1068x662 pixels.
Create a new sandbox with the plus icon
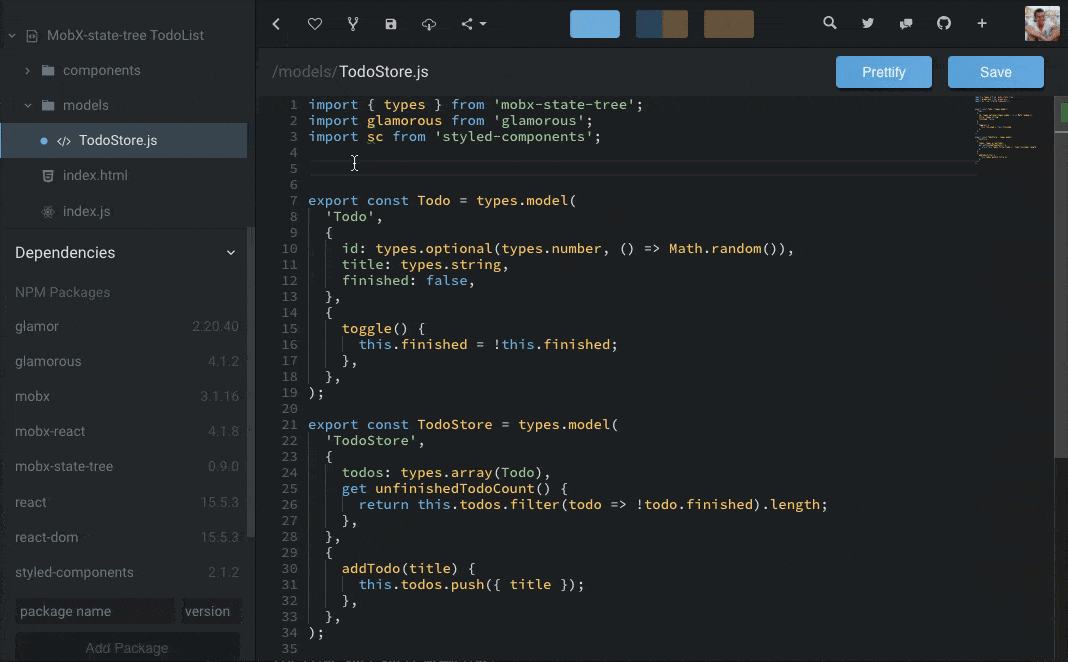pyautogui.click(x=981, y=22)
